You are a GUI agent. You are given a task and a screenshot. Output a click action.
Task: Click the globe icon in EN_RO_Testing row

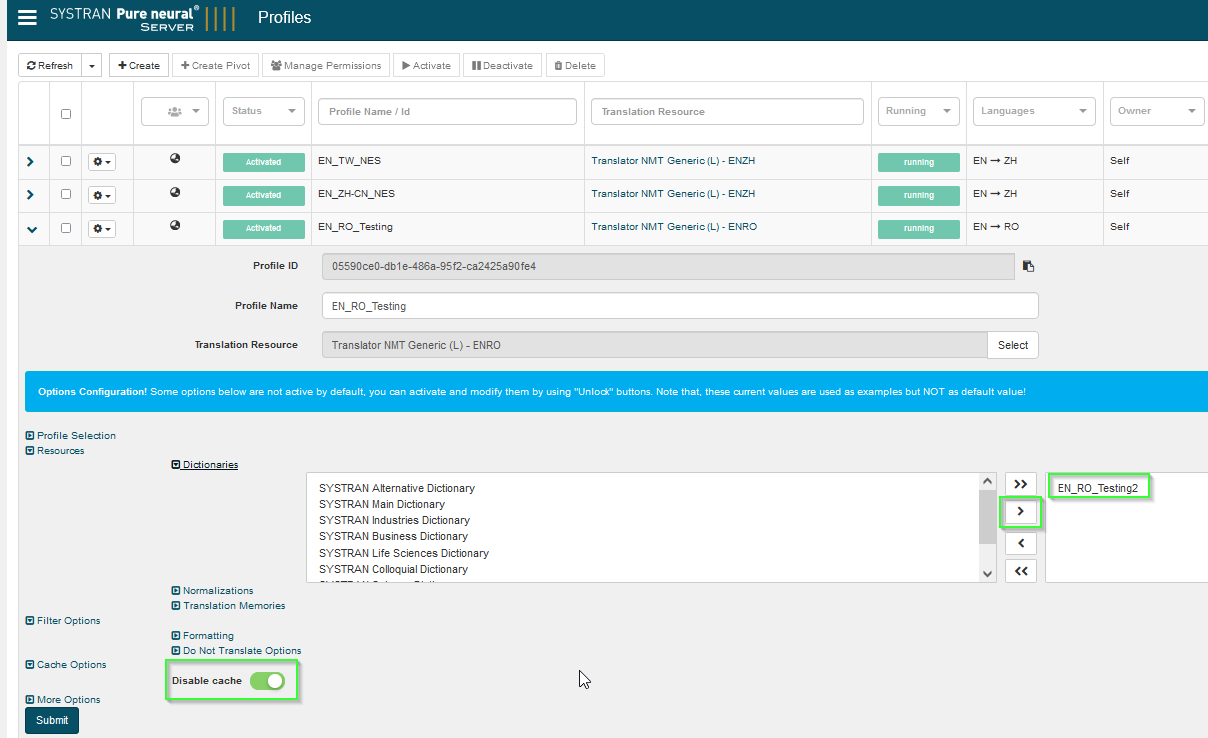(x=175, y=225)
